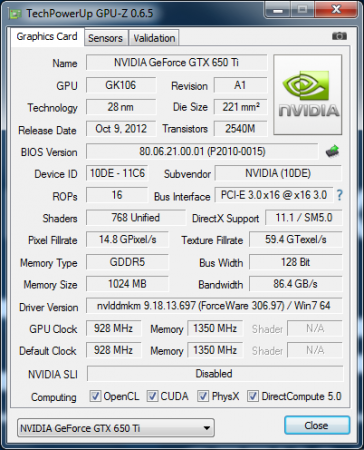Image resolution: width=364 pixels, height=450 pixels.
Task: Click the GPU-Z title bar icon
Action: tap(15, 14)
